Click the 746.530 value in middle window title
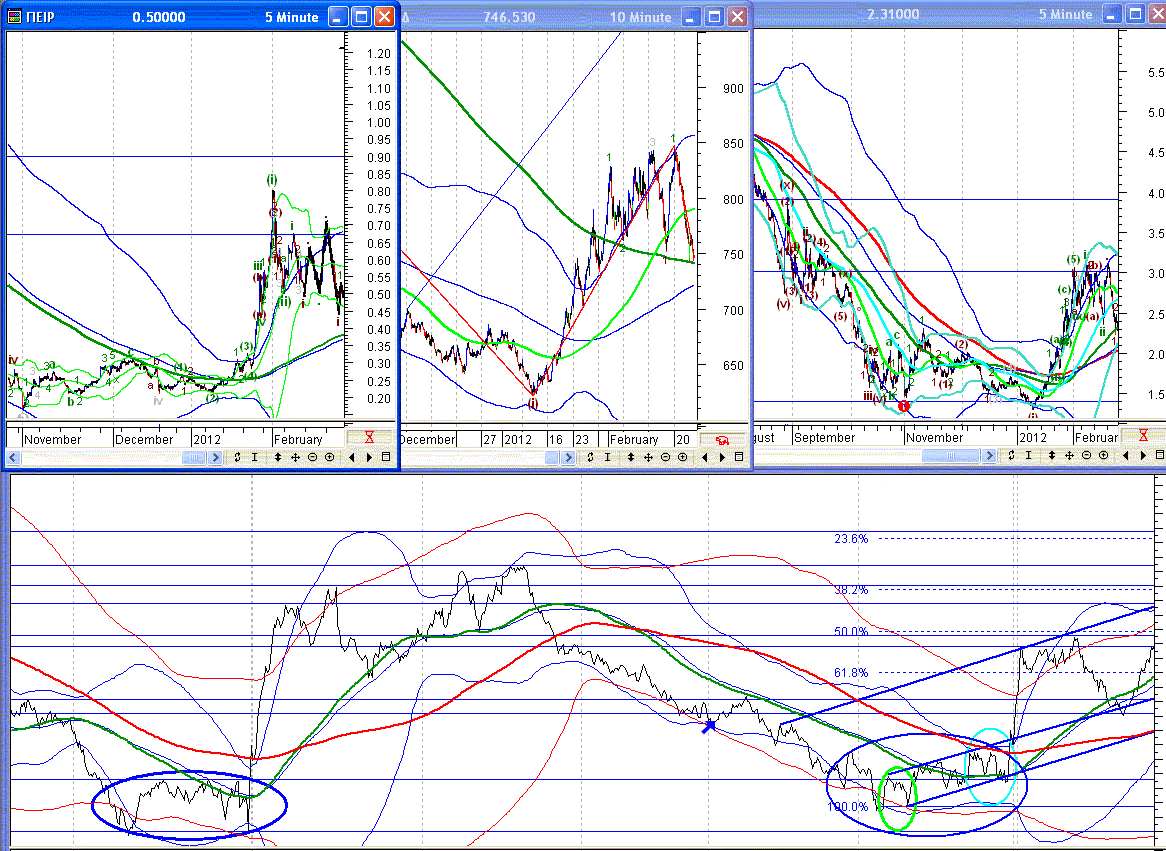The width and height of the screenshot is (1166, 851). 509,16
